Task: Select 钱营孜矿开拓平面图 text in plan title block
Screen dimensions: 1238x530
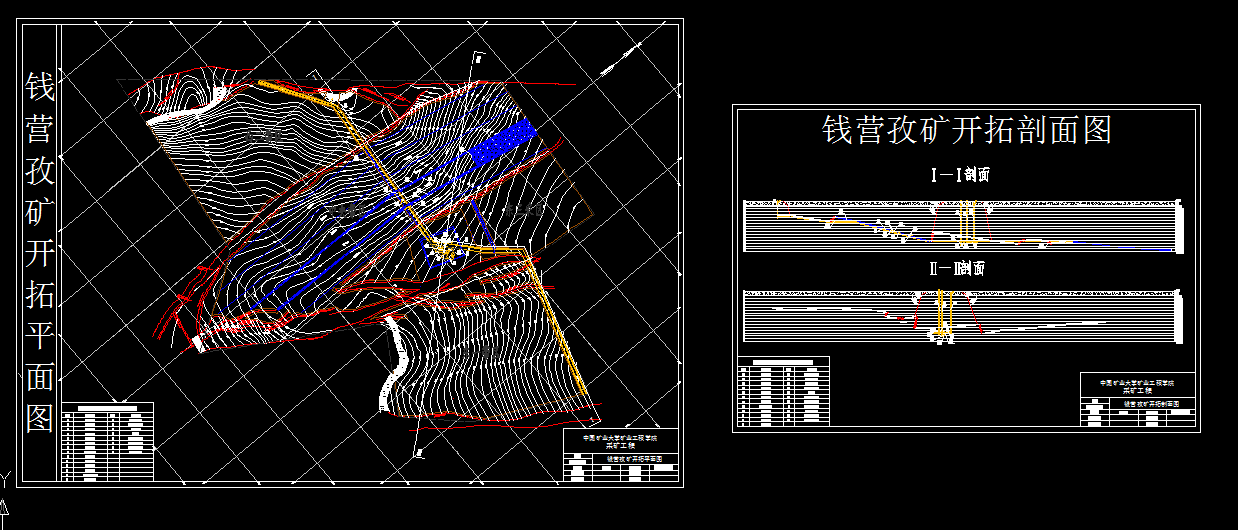Action: [635, 461]
